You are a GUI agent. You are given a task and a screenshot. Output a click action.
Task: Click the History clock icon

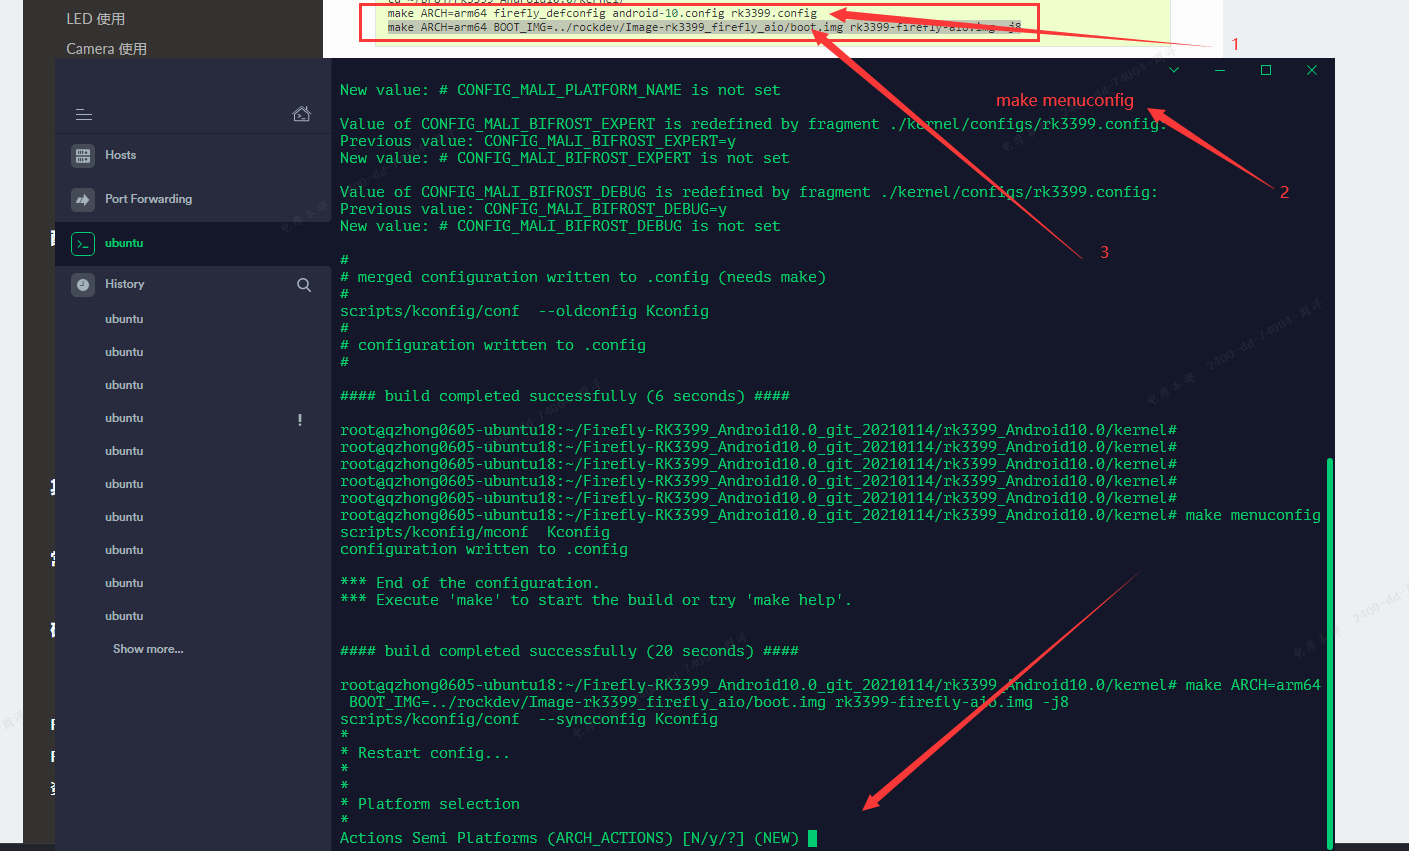tap(83, 285)
